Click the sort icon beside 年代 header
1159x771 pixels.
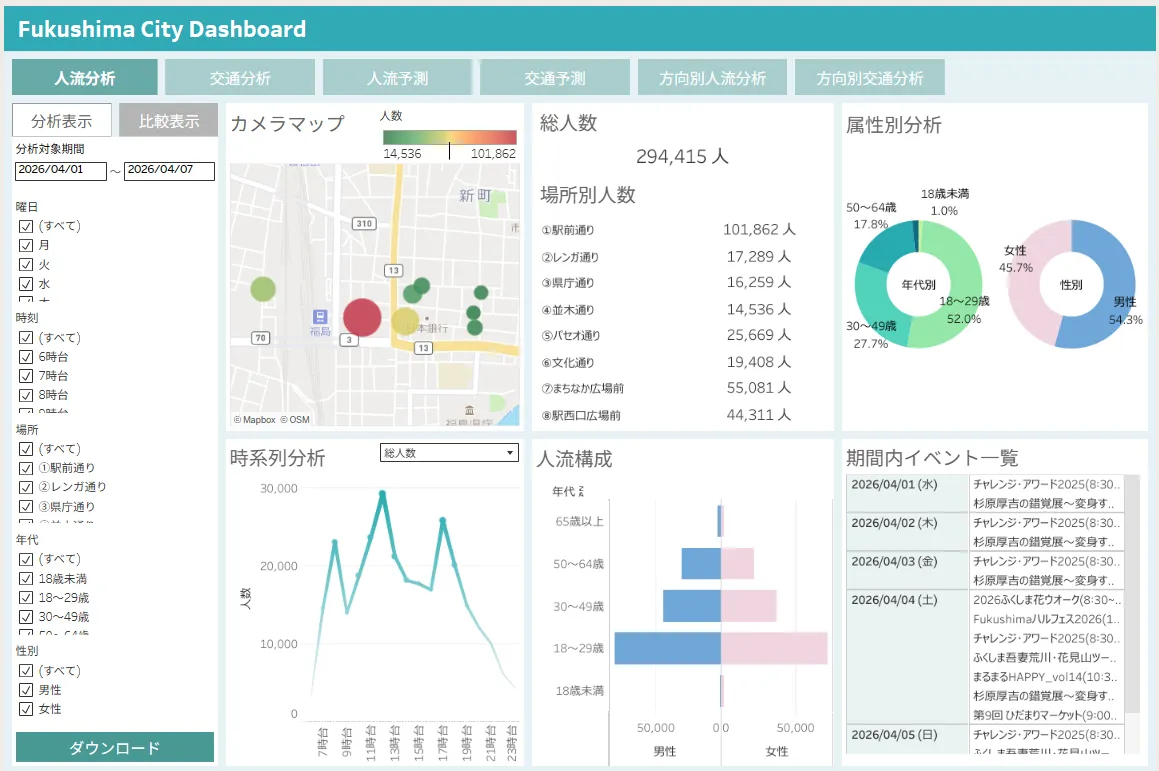click(x=581, y=491)
